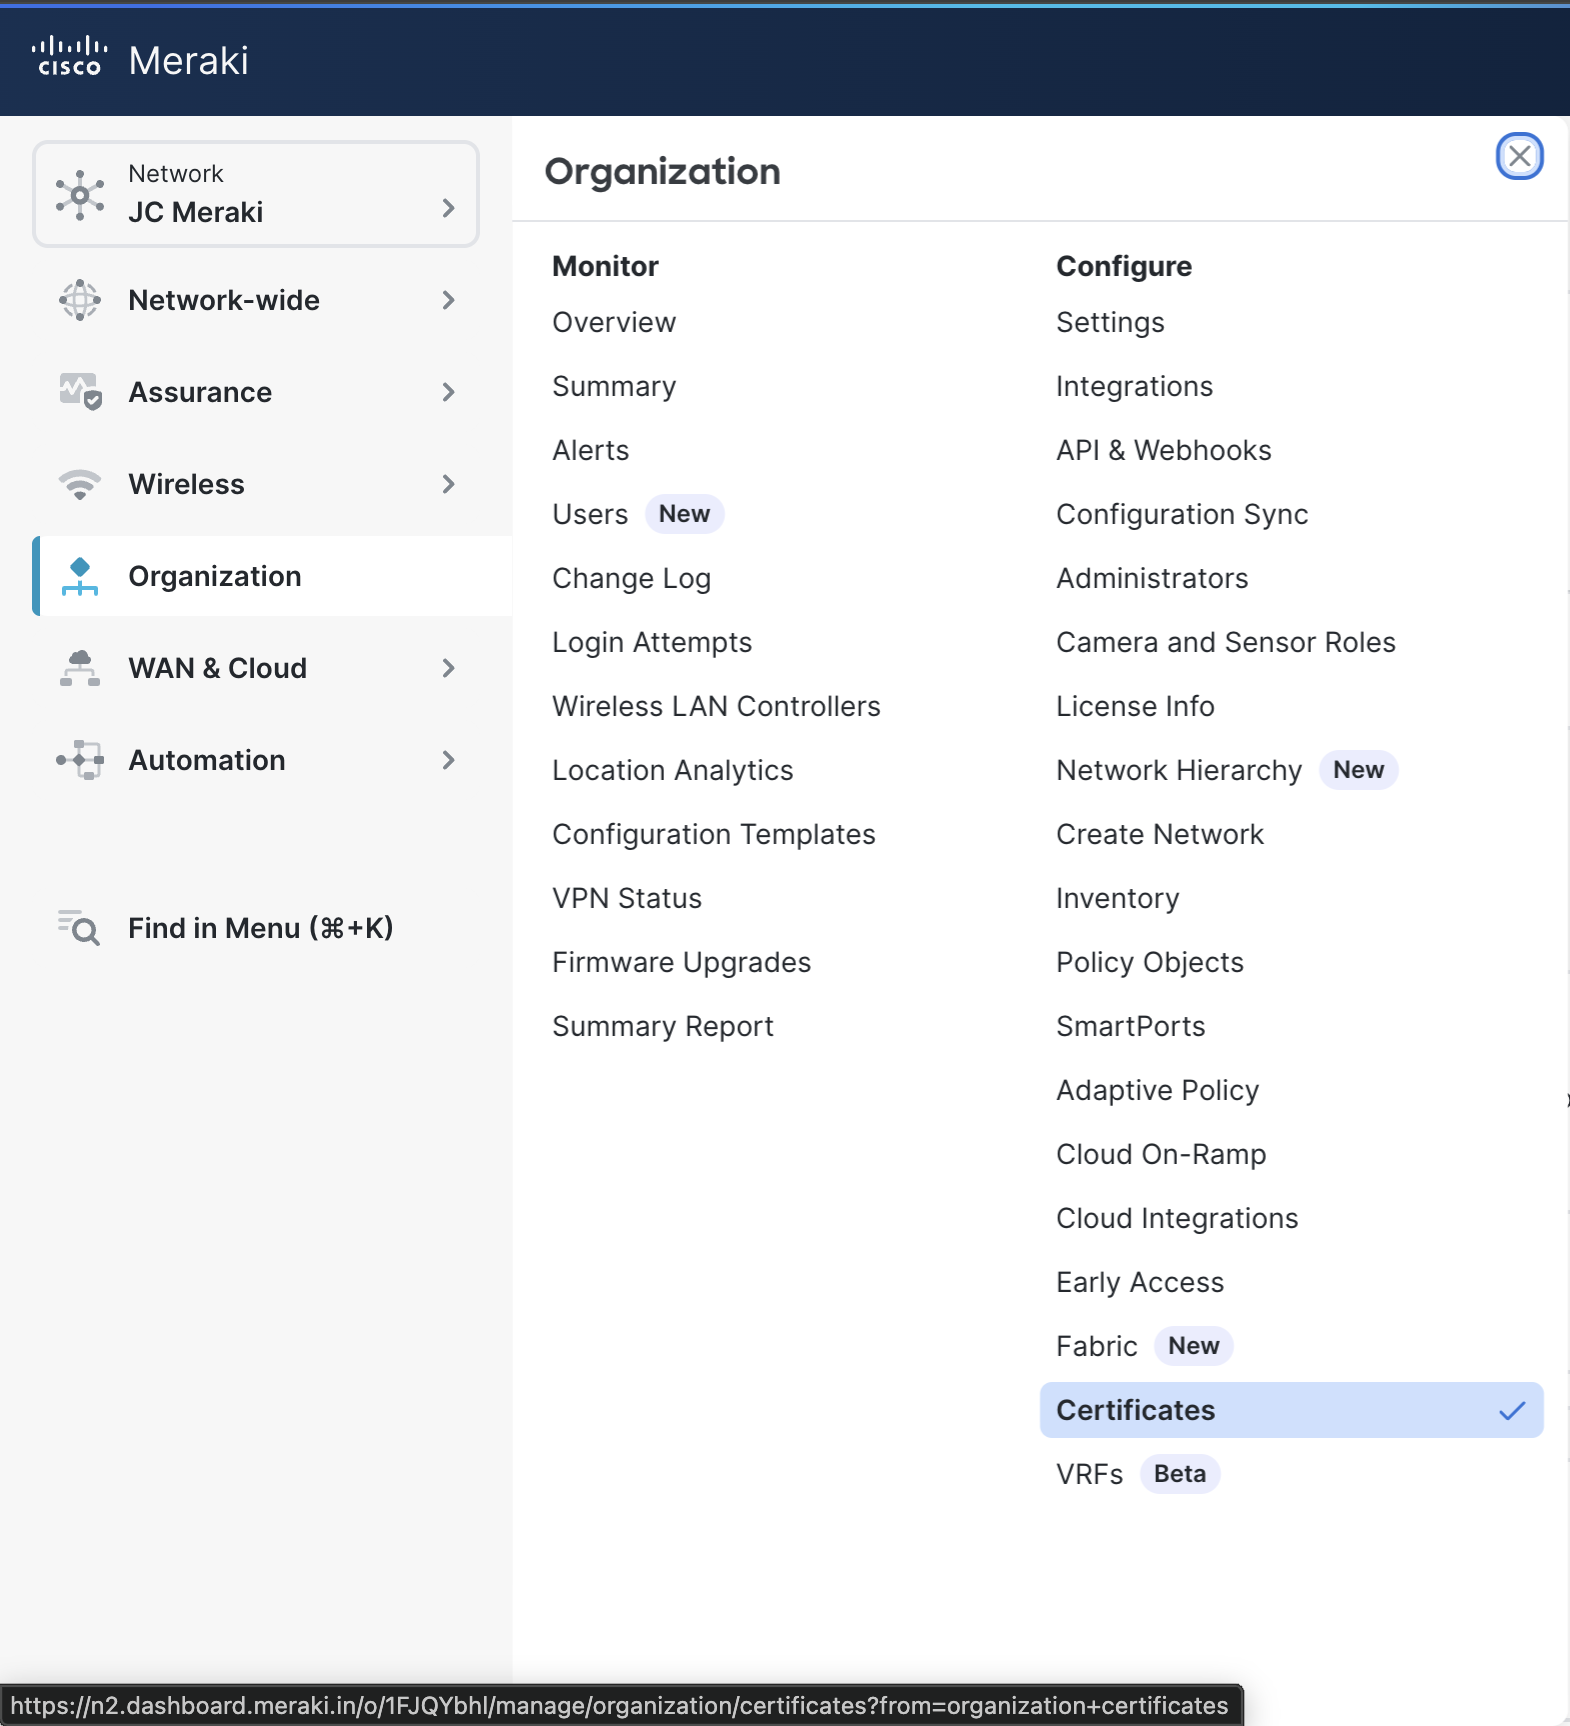Open Alerts under Monitor
Image resolution: width=1570 pixels, height=1726 pixels.
pyautogui.click(x=591, y=450)
